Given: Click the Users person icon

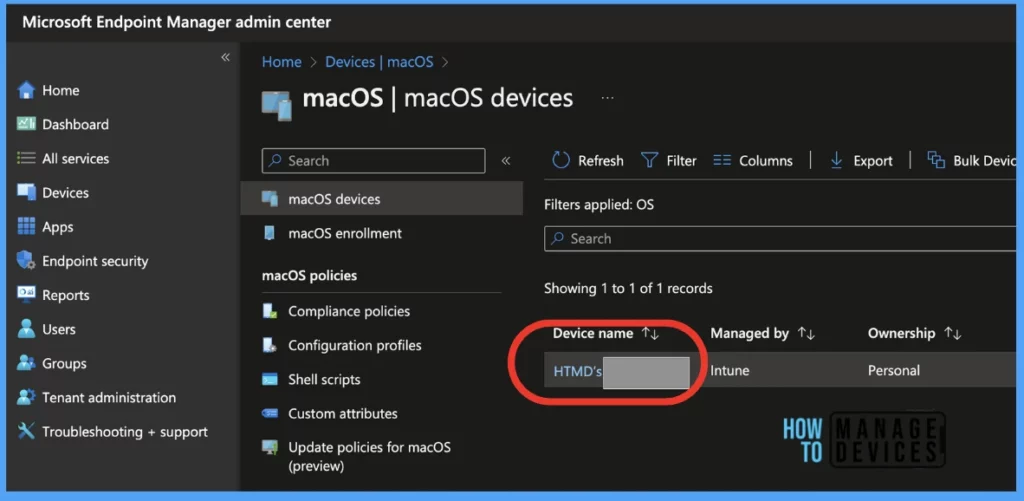Looking at the screenshot, I should coord(26,329).
